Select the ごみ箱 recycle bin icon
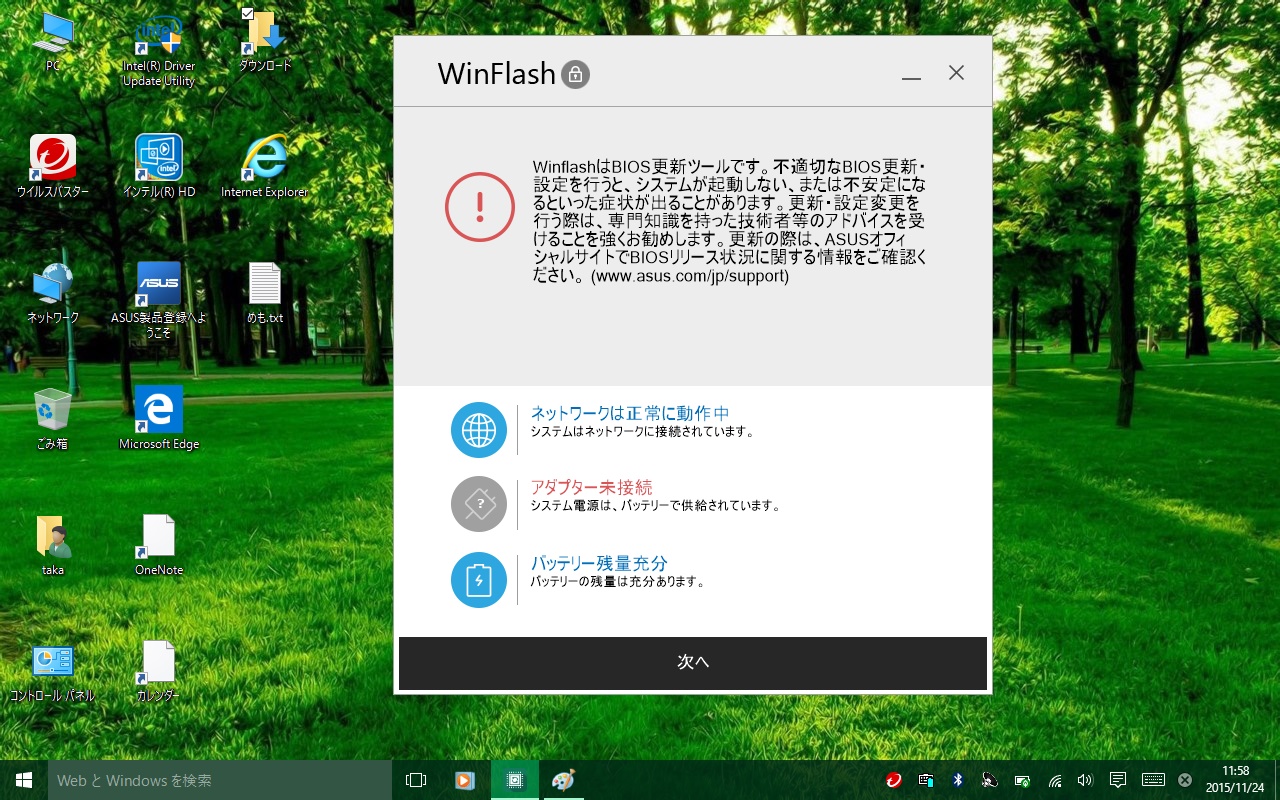 [52, 419]
